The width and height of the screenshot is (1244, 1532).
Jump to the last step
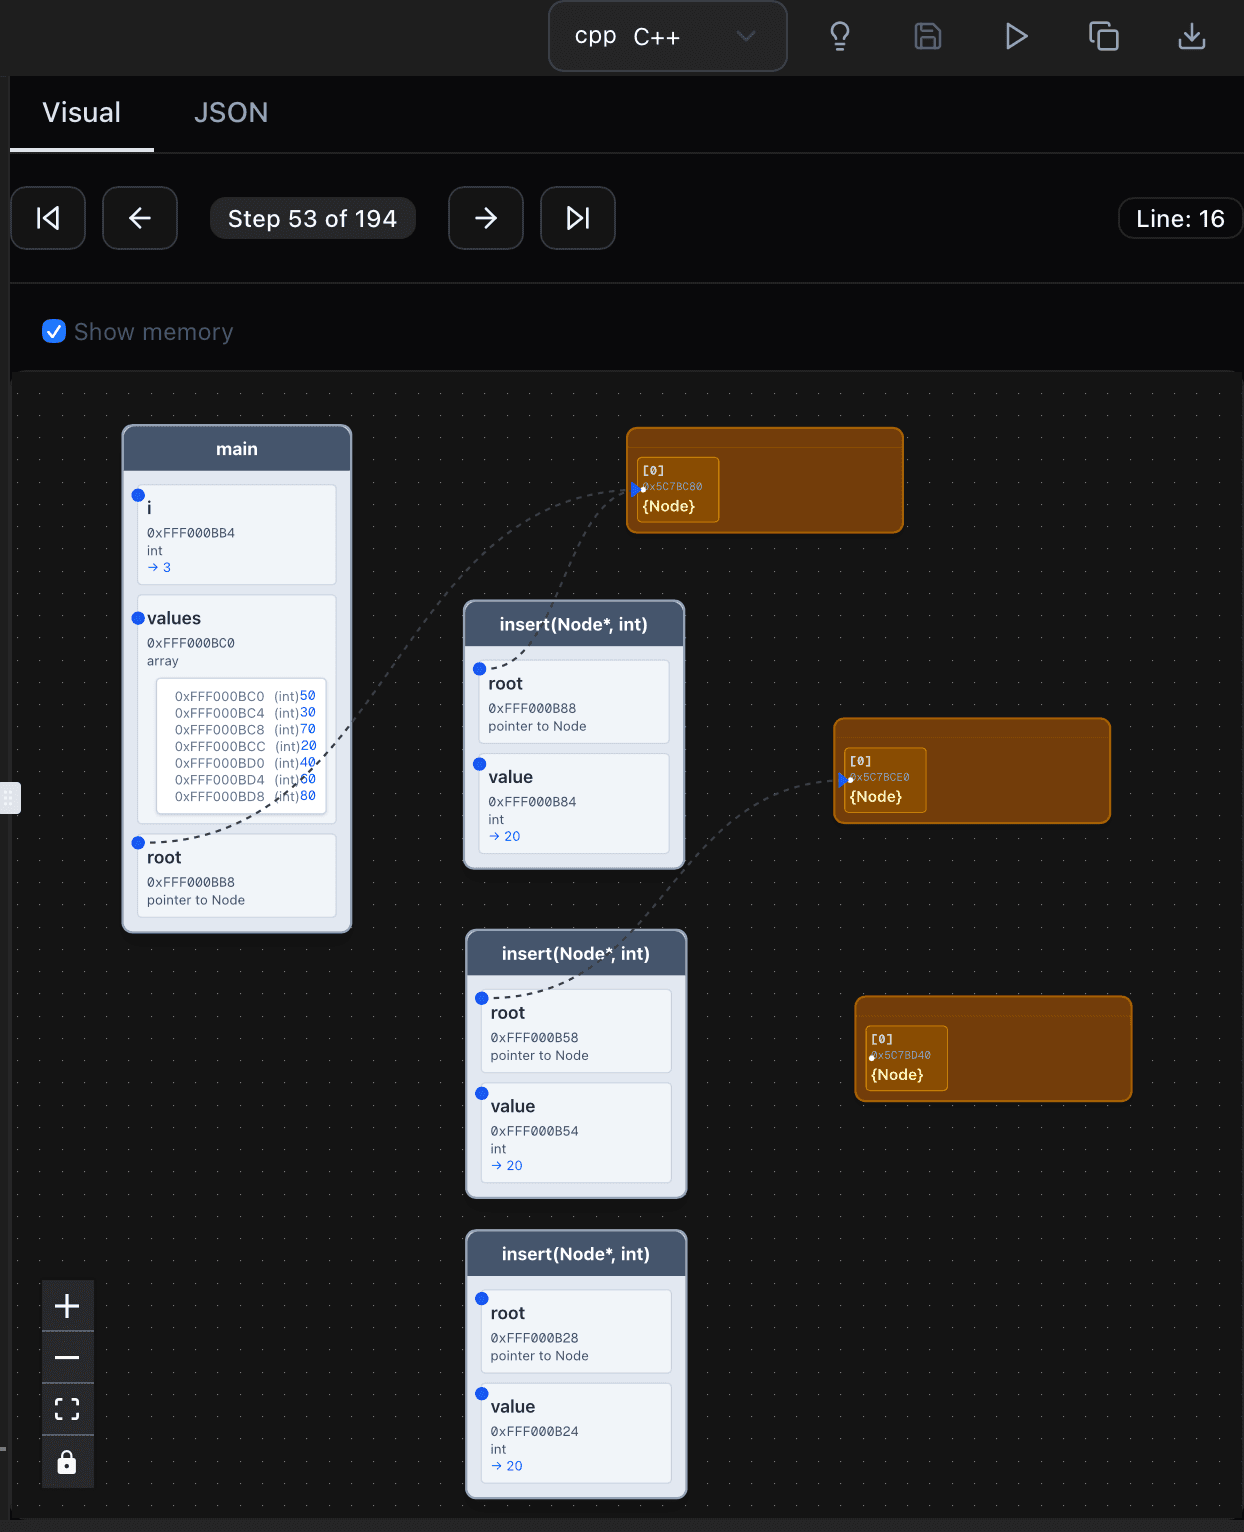578,218
